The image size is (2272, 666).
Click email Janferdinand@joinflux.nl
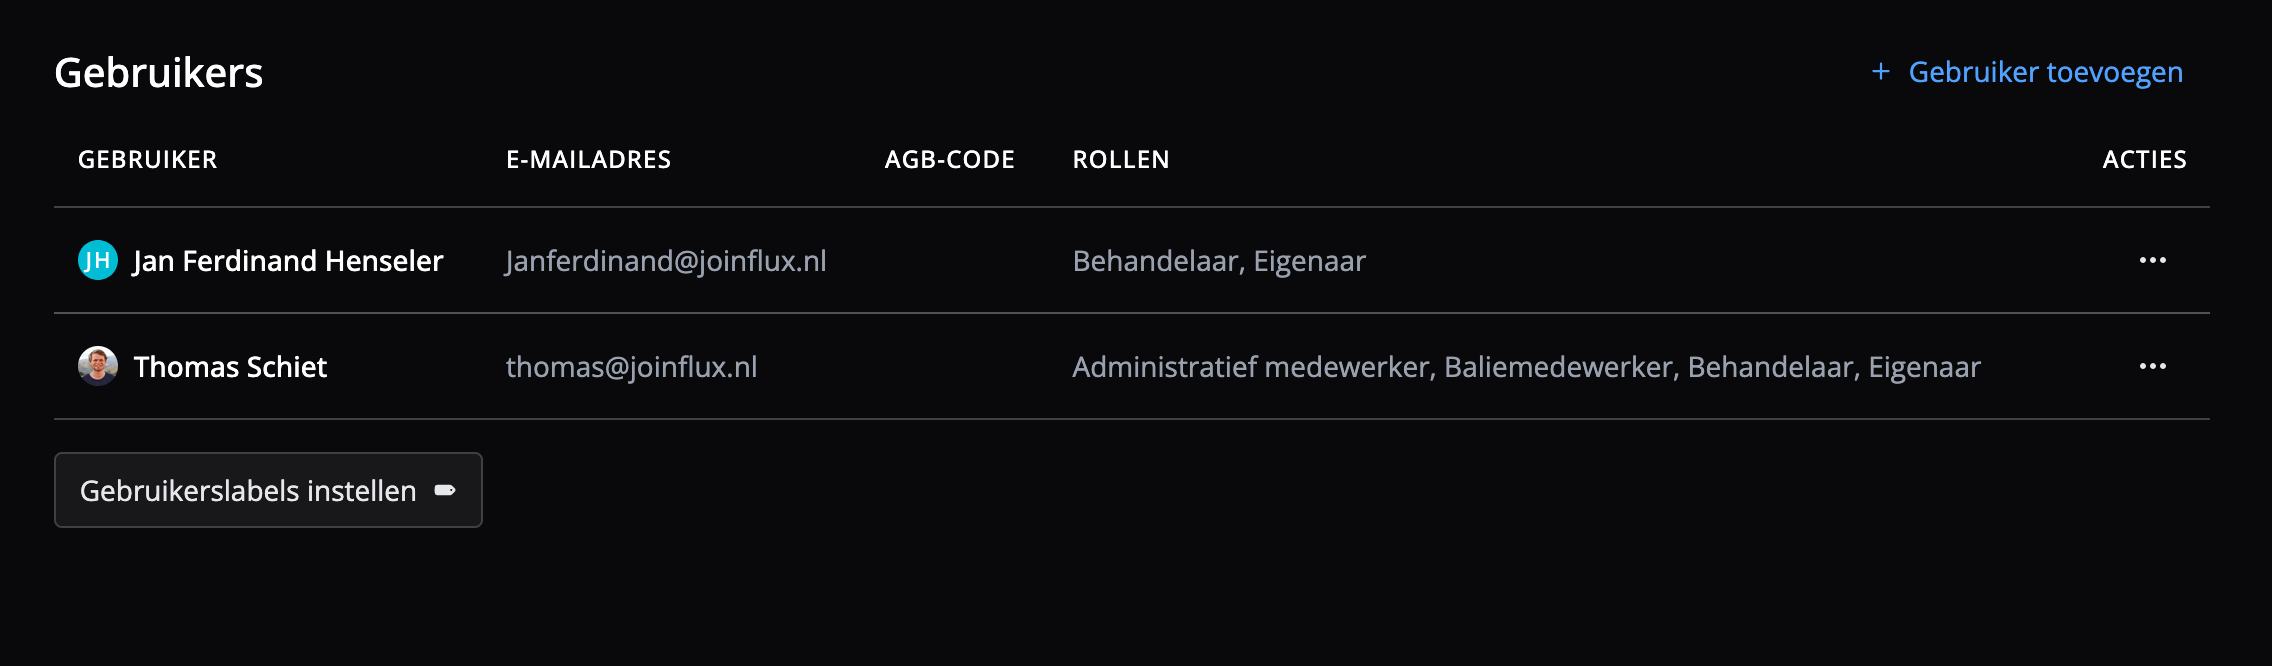pos(666,261)
